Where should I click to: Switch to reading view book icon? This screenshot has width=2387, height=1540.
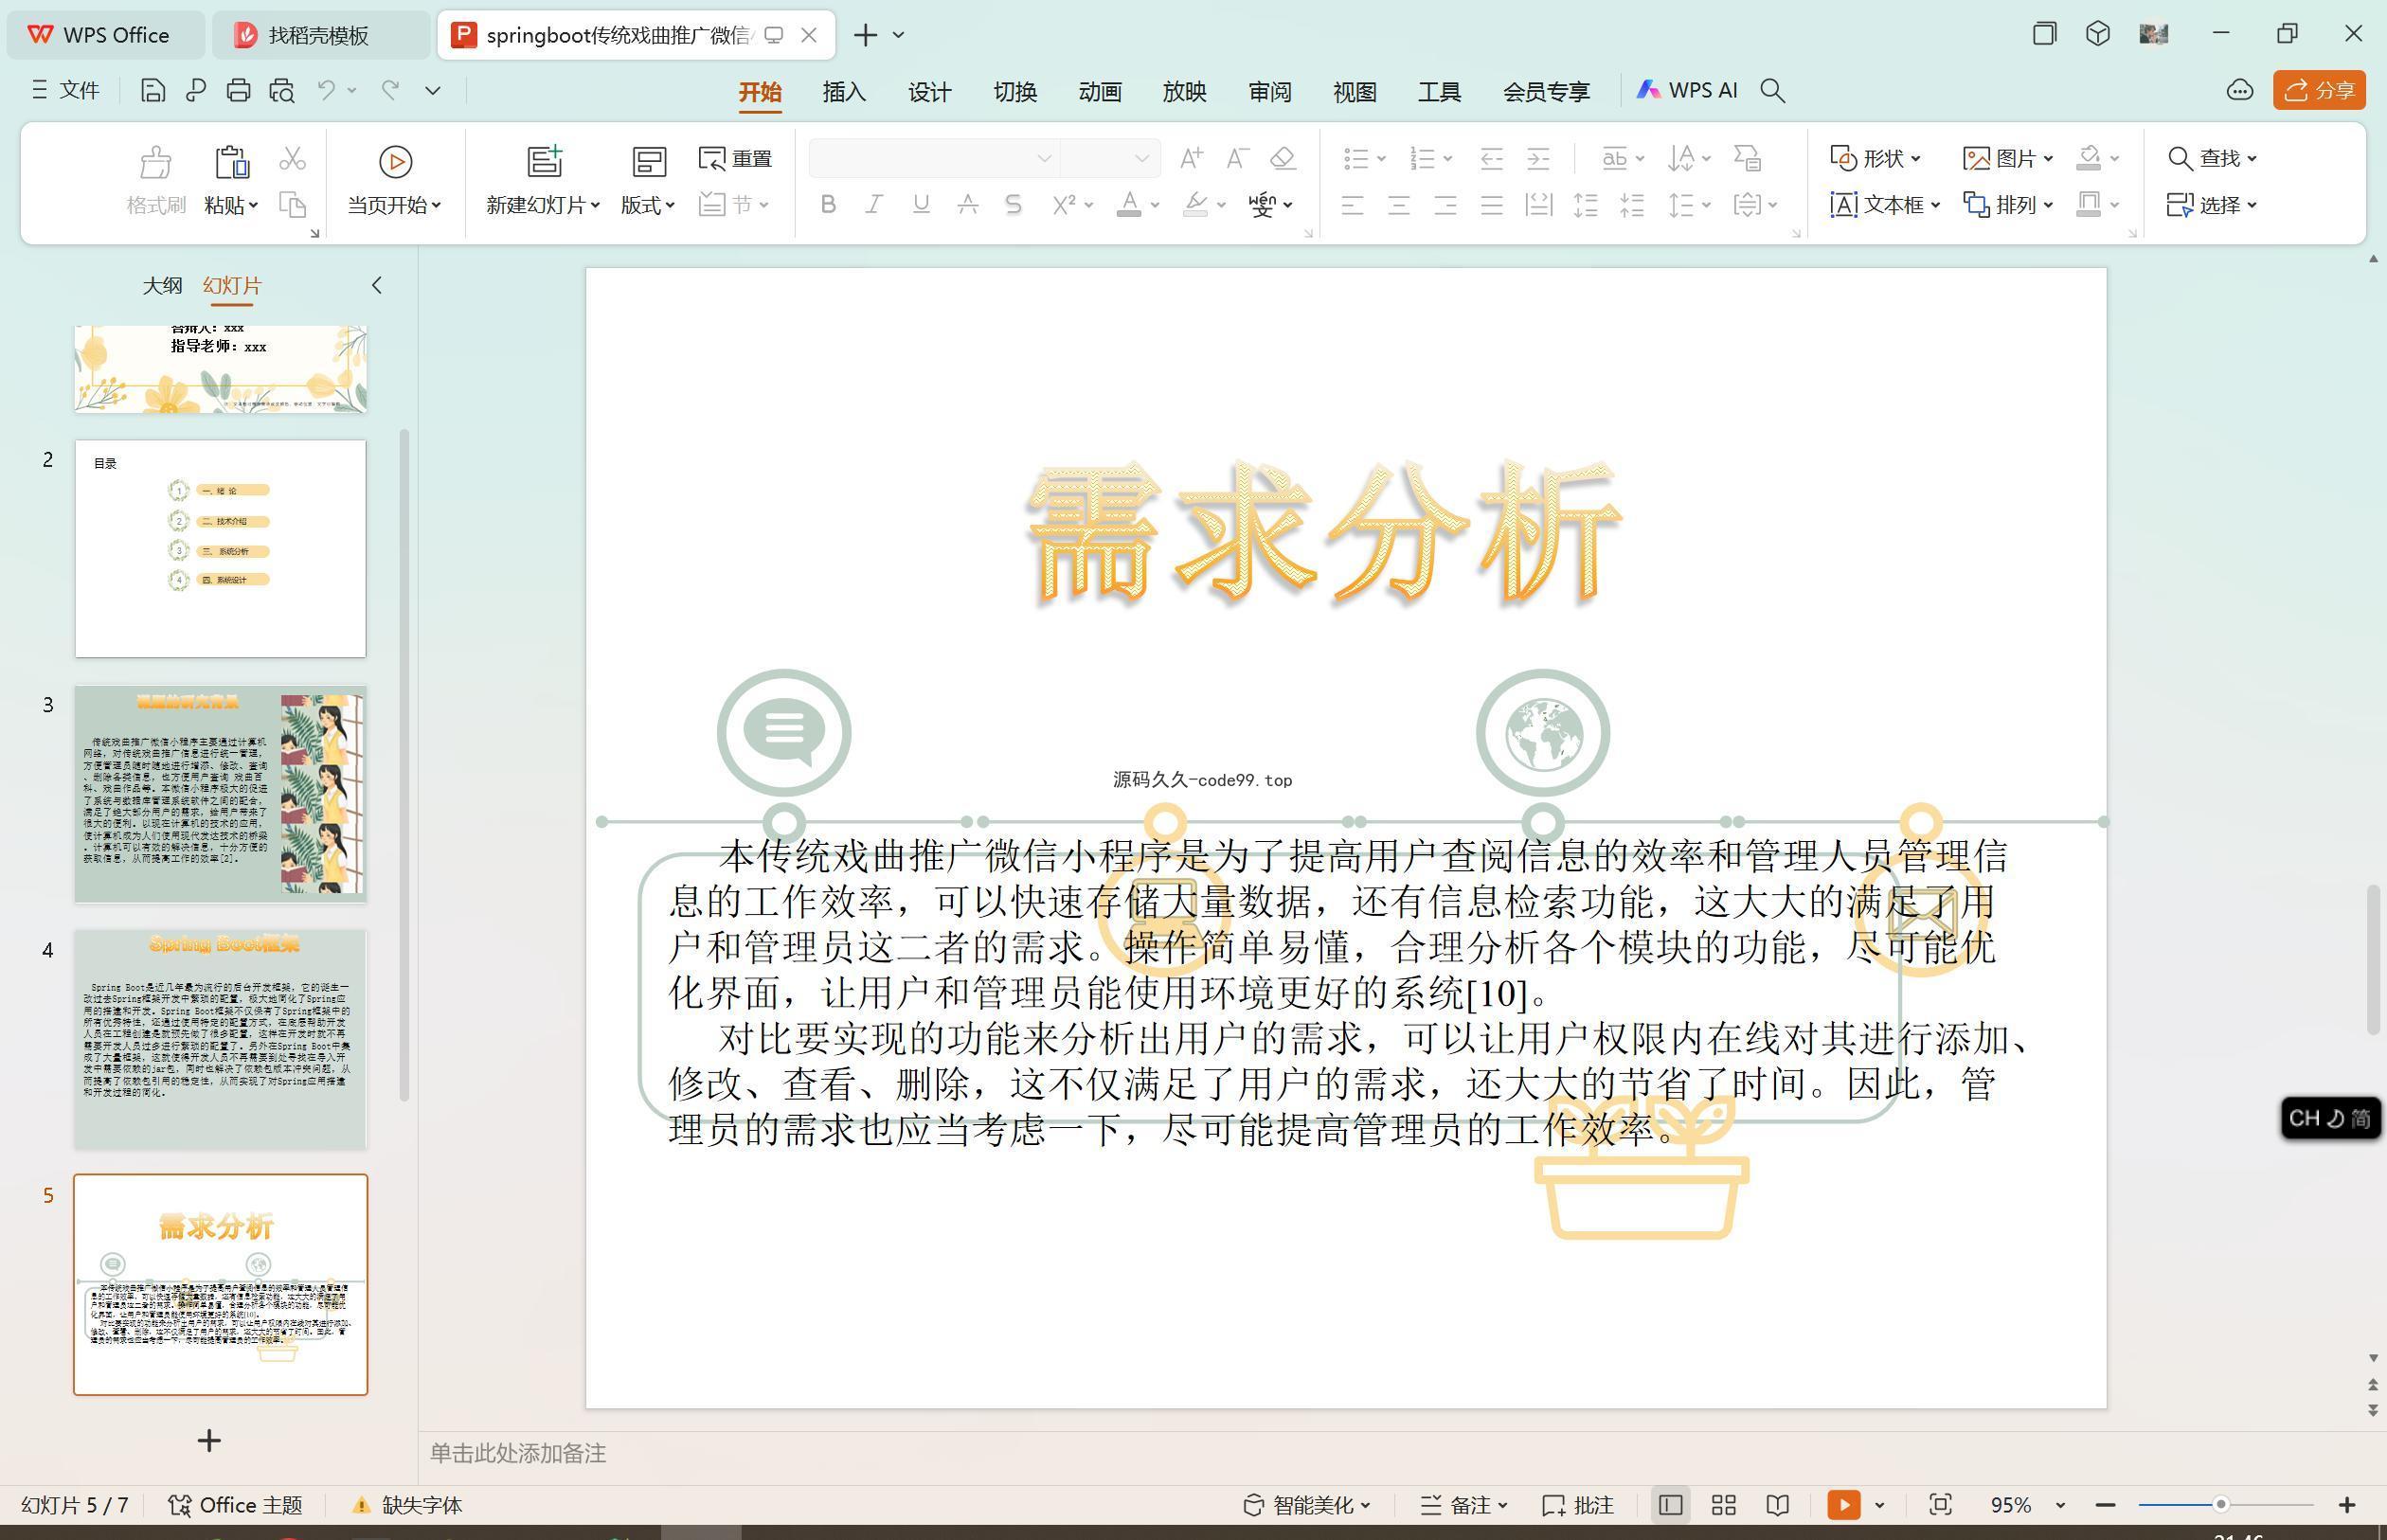pos(1777,1505)
